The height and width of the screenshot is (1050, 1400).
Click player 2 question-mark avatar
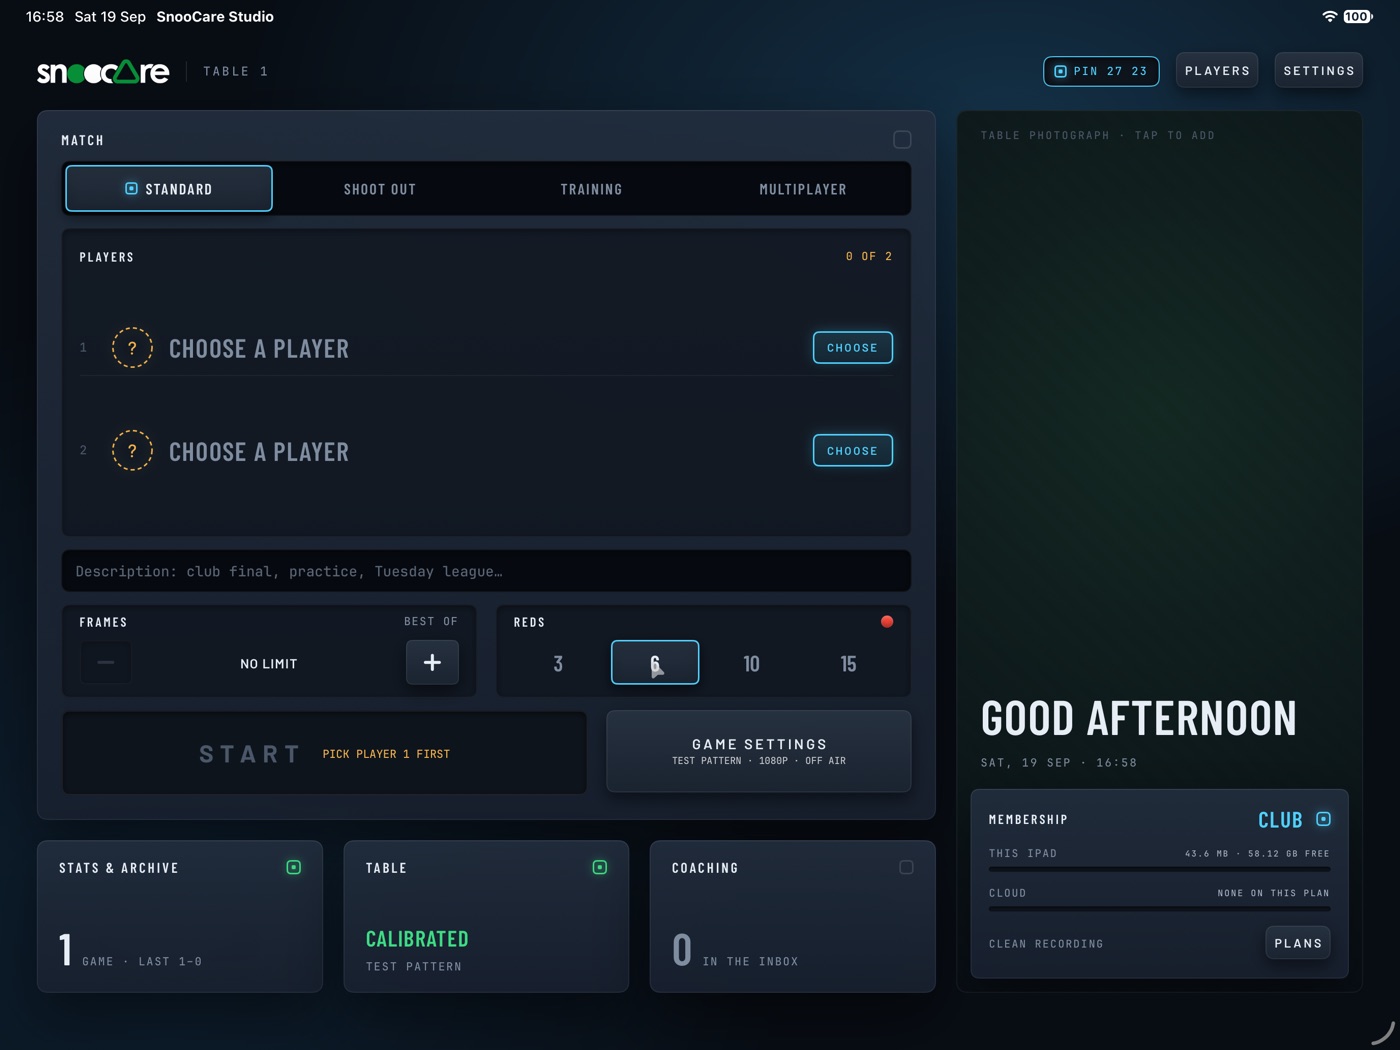(132, 451)
